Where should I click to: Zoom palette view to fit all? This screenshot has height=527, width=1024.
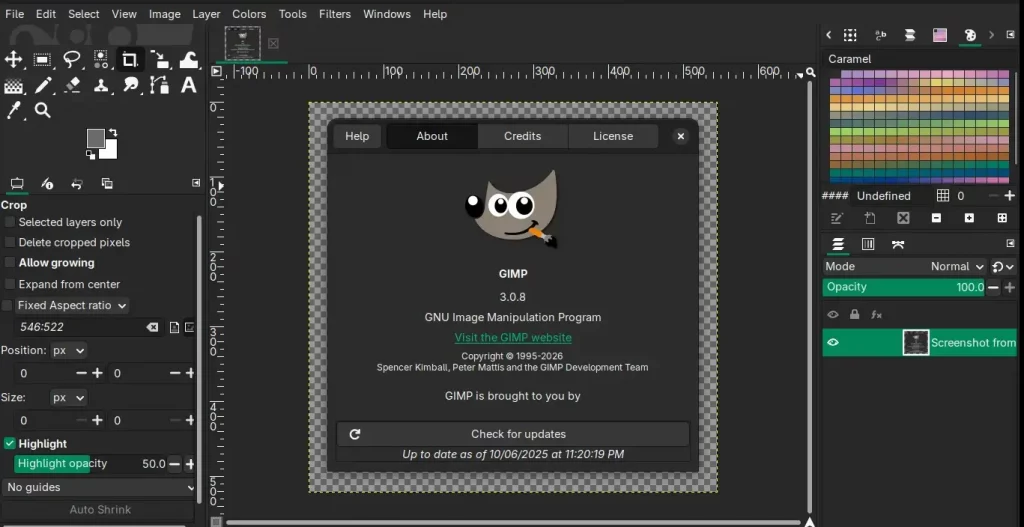[1002, 218]
